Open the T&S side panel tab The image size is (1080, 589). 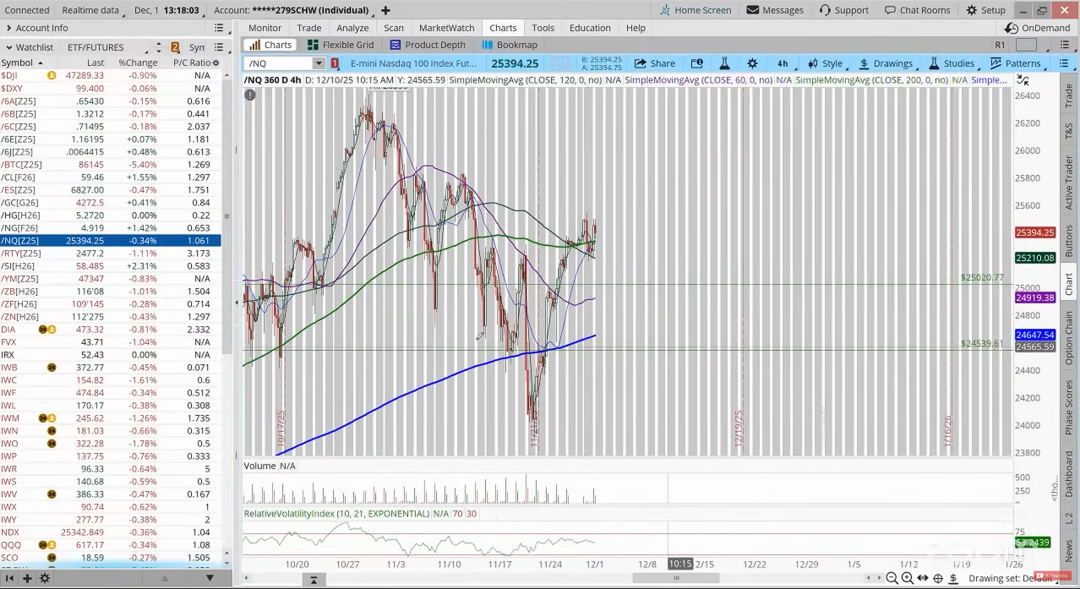[x=1069, y=130]
